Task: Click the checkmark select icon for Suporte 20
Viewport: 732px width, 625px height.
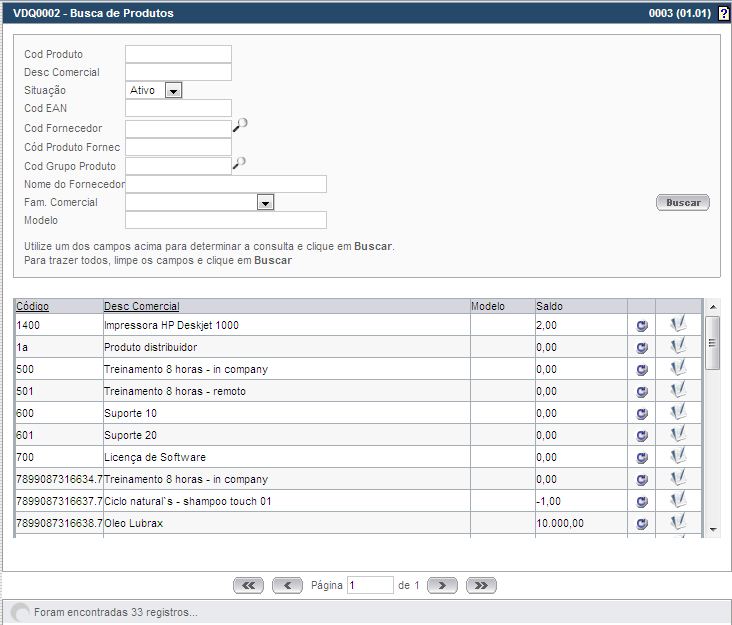Action: 678,434
